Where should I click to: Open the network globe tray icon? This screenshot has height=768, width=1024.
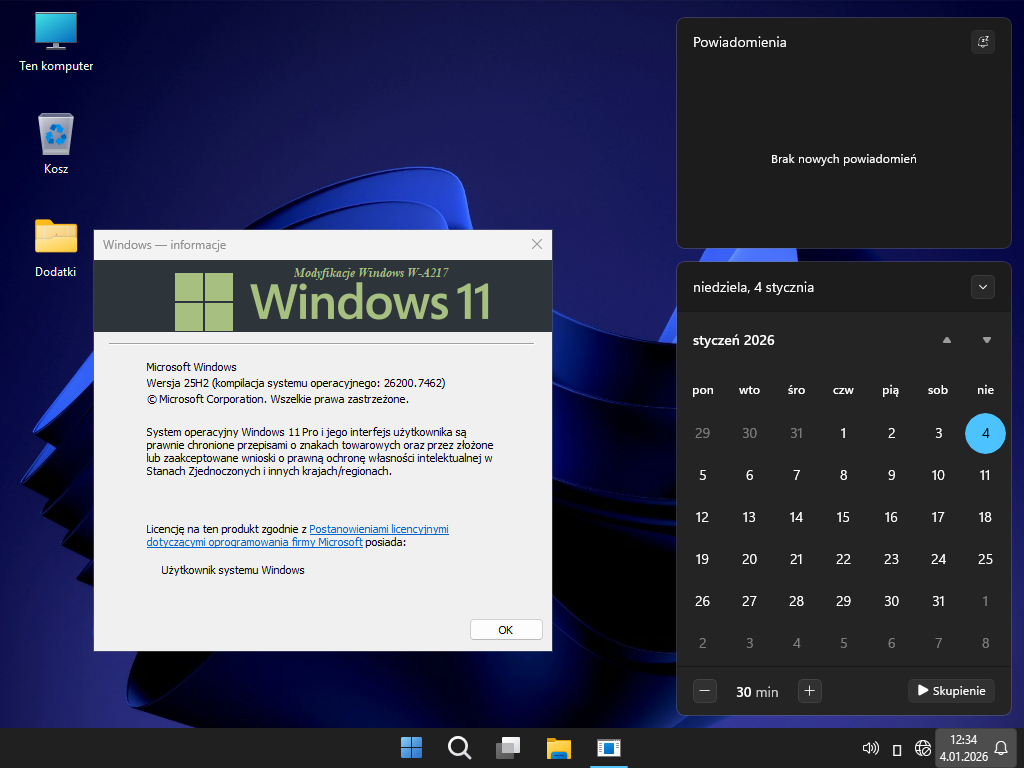pyautogui.click(x=923, y=749)
